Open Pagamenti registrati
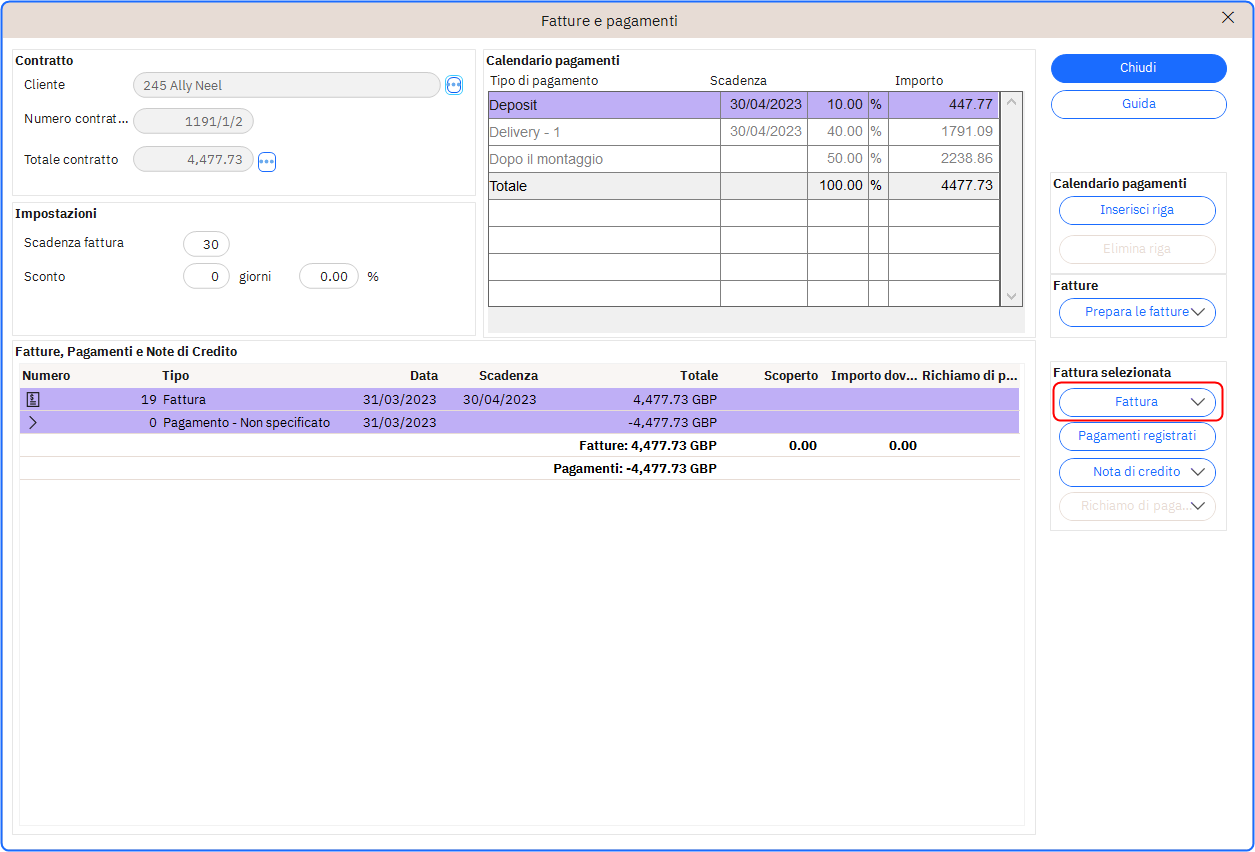The width and height of the screenshot is (1255, 852). [x=1137, y=437]
